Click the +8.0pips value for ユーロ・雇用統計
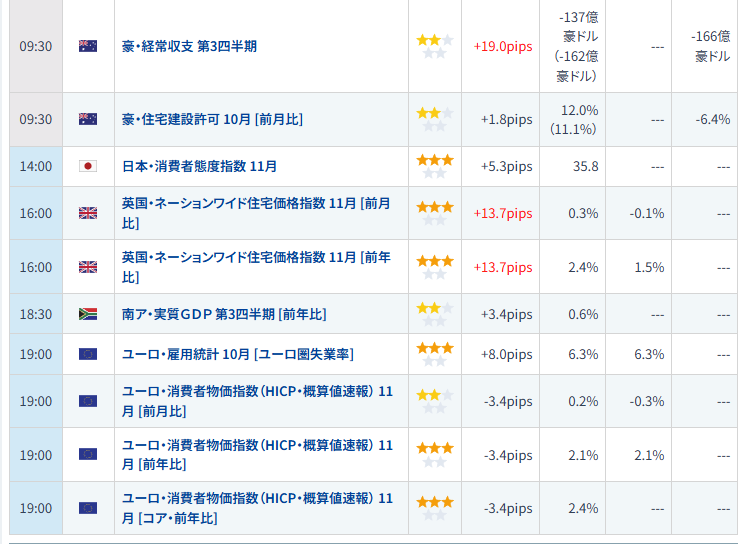Screen dimensions: 740x544 506,354
